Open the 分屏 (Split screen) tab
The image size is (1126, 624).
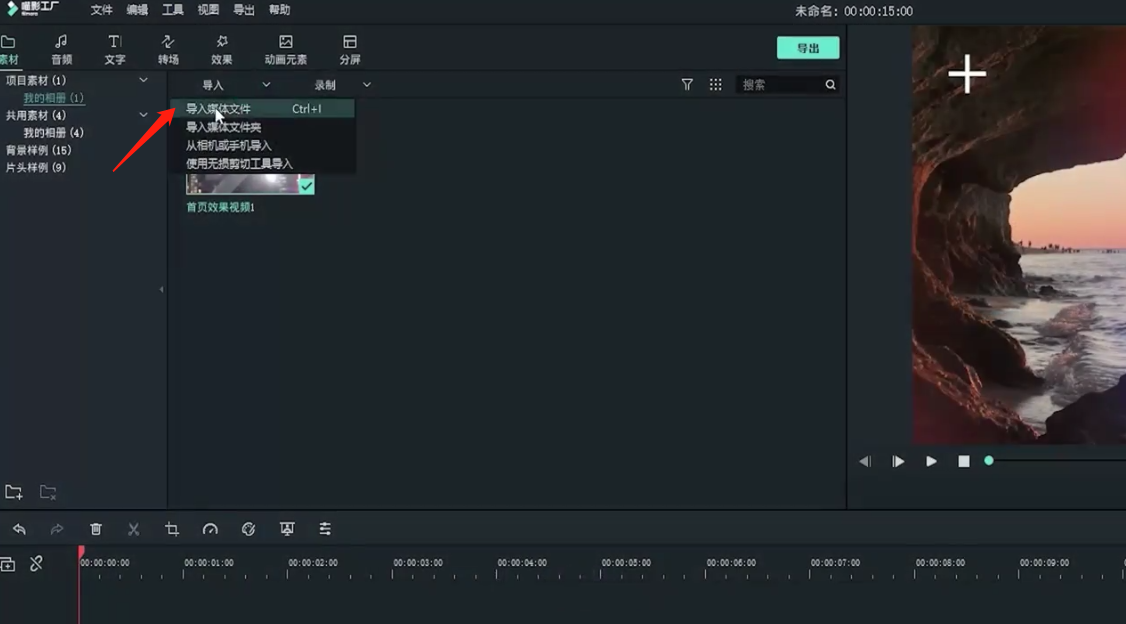click(350, 50)
